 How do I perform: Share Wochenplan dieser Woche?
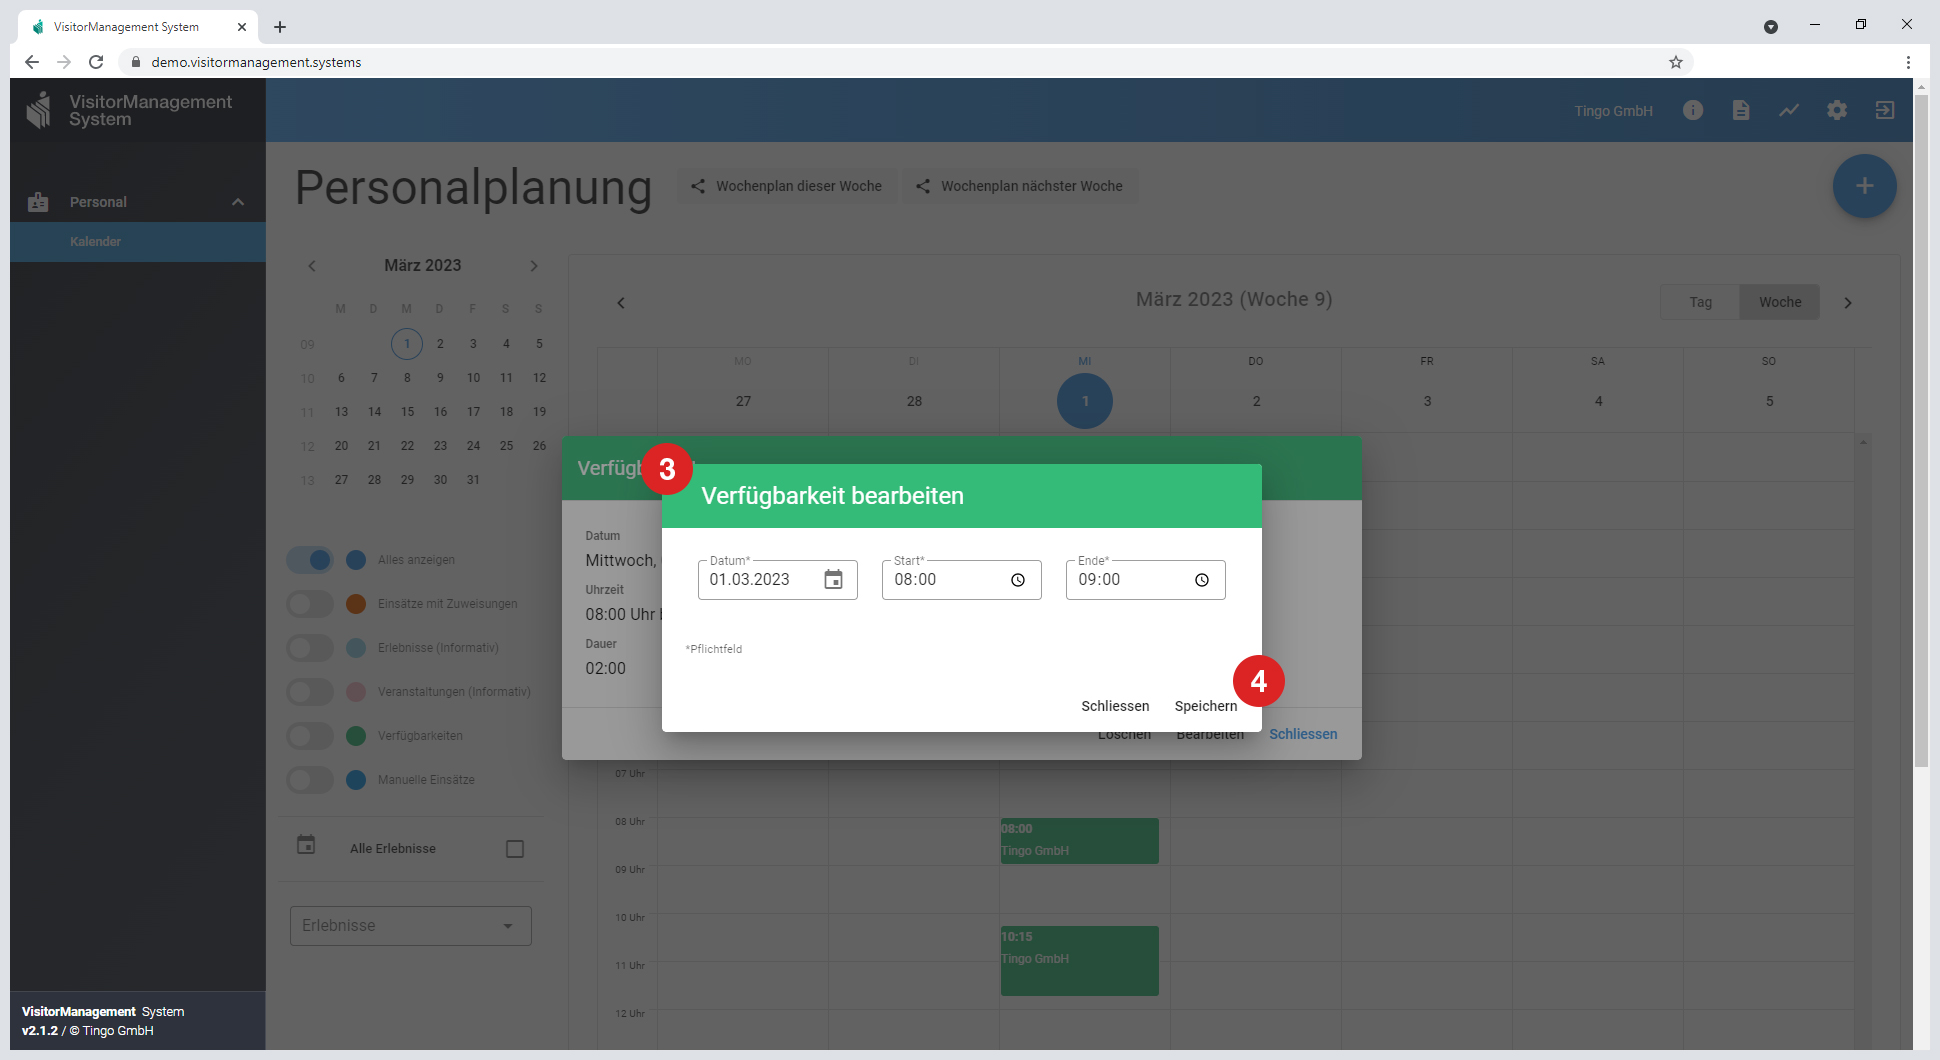(x=787, y=186)
